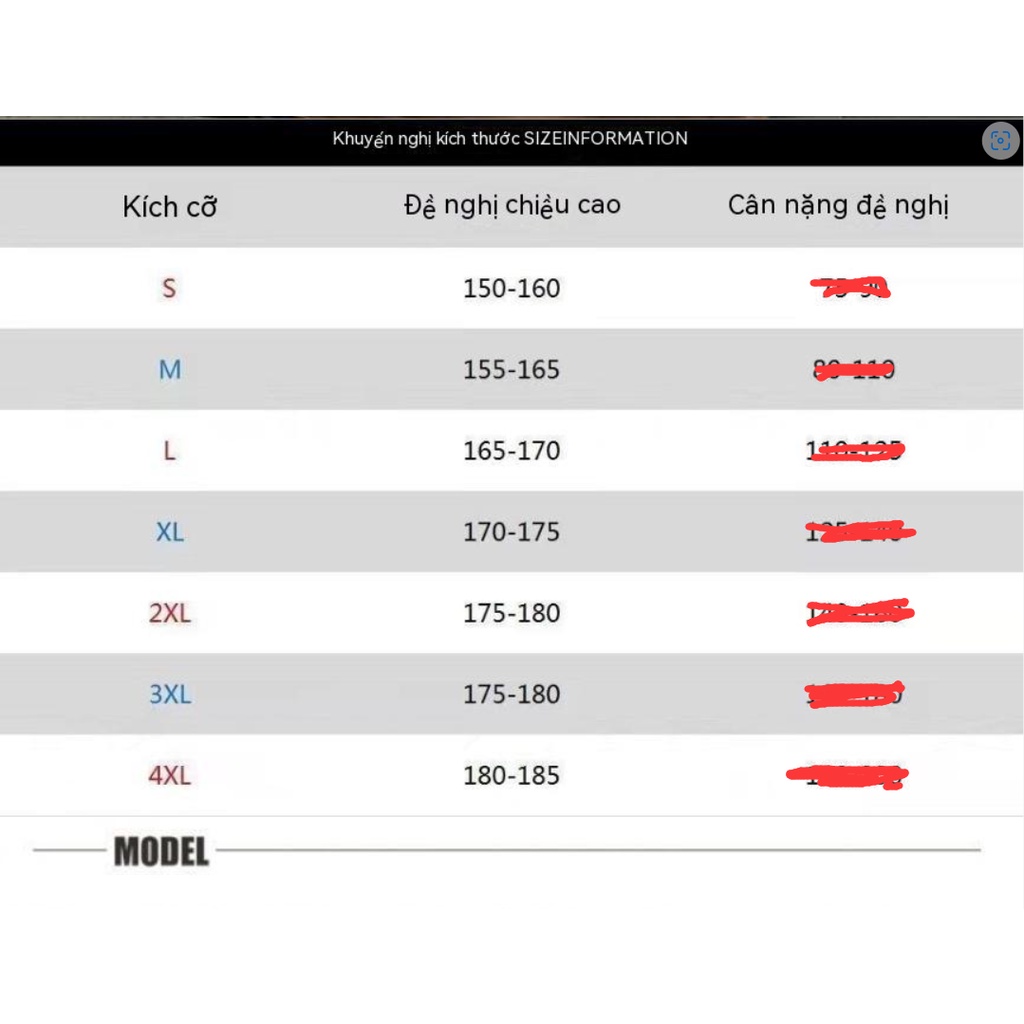Click the MODEL section heading
The width and height of the screenshot is (1024, 1024).
pyautogui.click(x=162, y=852)
